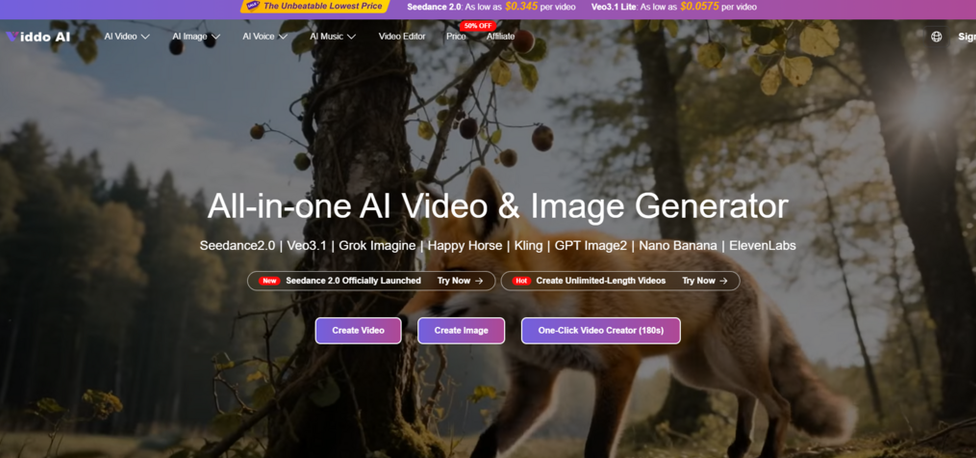976x458 pixels.
Task: Click the Seedance 2.0 price offer text
Action: [x=491, y=7]
